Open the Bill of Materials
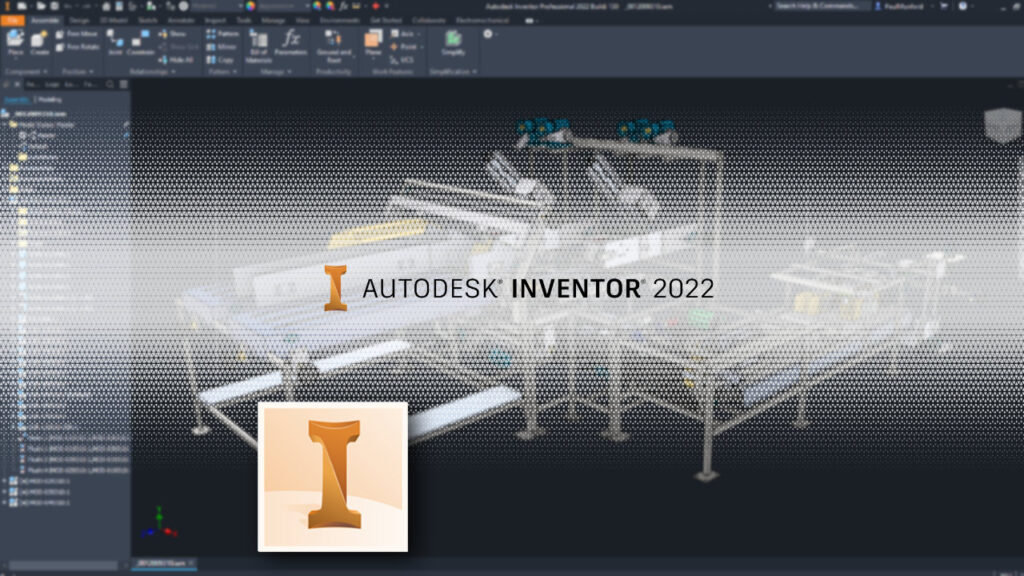Viewport: 1024px width, 576px height. 259,46
